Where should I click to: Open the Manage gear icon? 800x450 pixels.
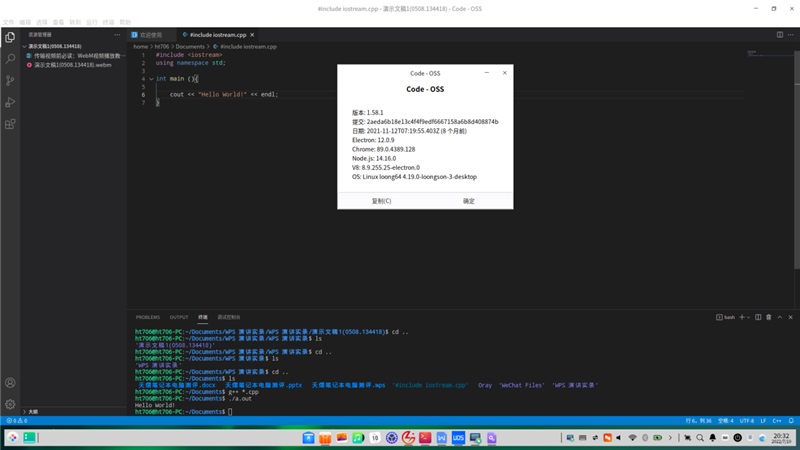click(x=10, y=405)
